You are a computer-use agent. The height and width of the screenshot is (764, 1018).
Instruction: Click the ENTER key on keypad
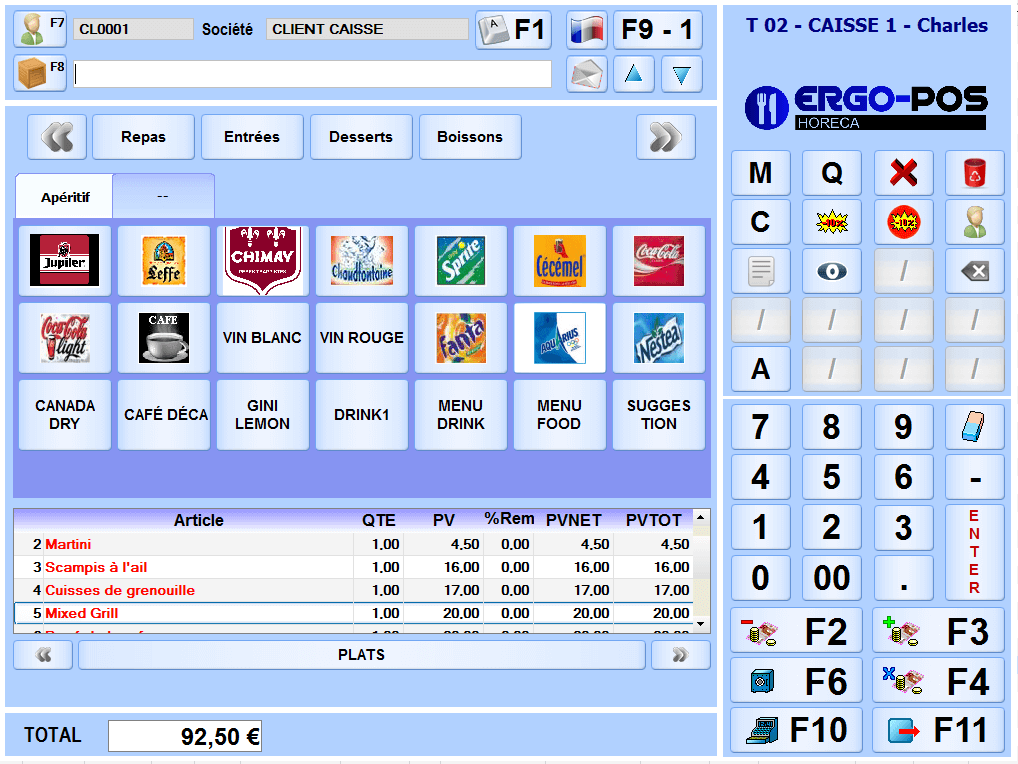[x=975, y=552]
